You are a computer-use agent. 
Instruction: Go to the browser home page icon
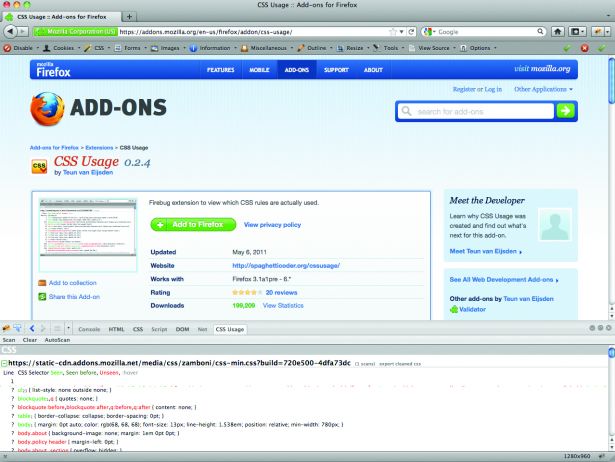[557, 32]
